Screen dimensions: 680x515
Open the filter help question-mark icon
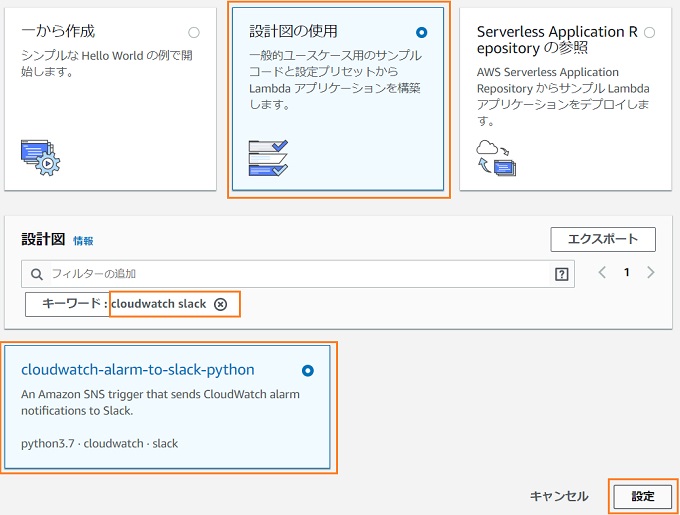point(561,274)
